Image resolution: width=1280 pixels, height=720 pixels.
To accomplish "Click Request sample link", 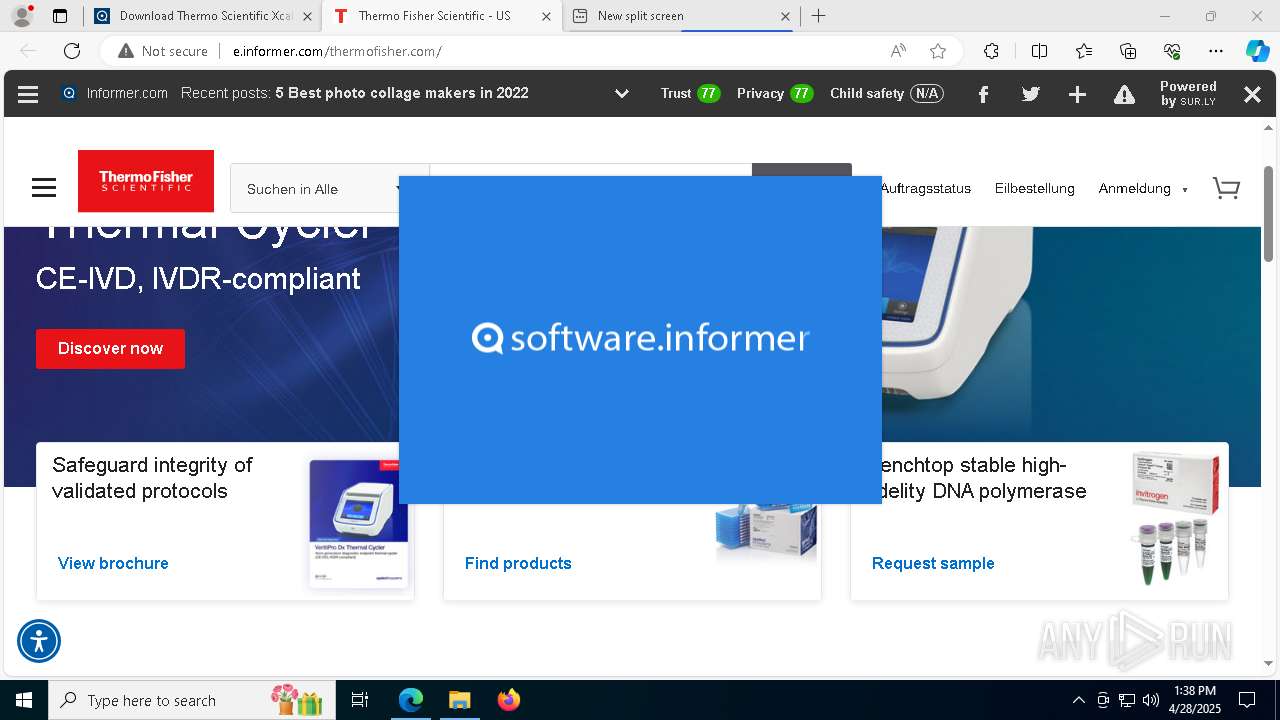I will click(933, 563).
